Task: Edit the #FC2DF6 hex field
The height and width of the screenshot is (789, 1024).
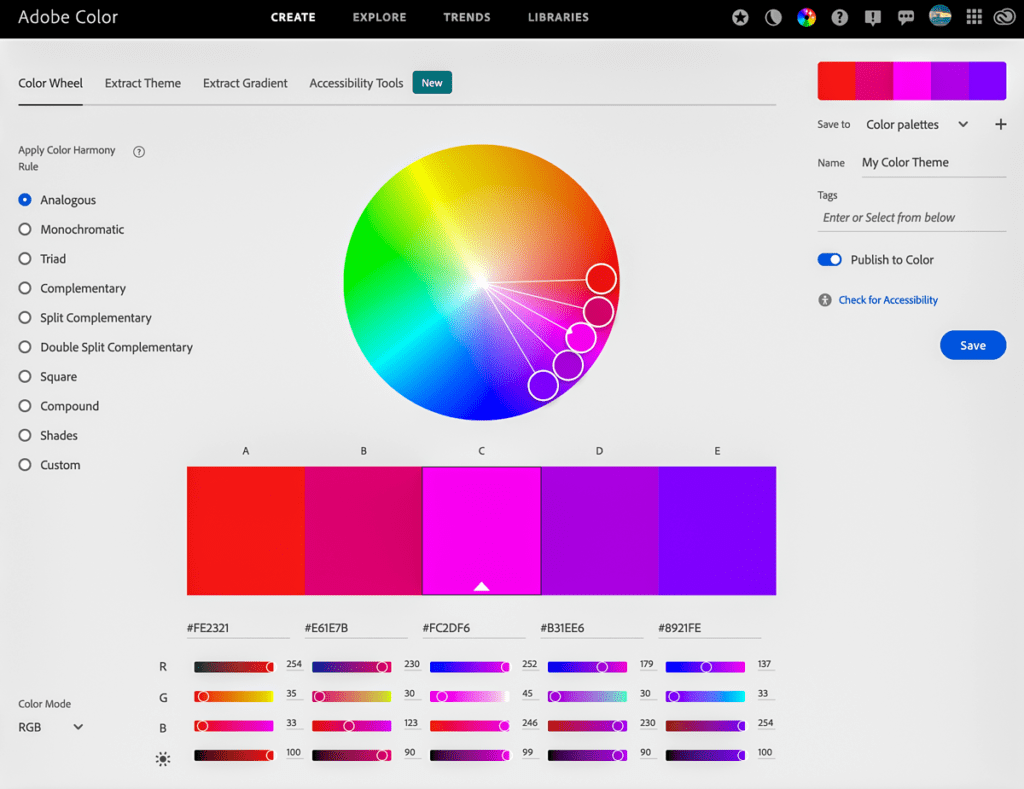Action: (473, 628)
